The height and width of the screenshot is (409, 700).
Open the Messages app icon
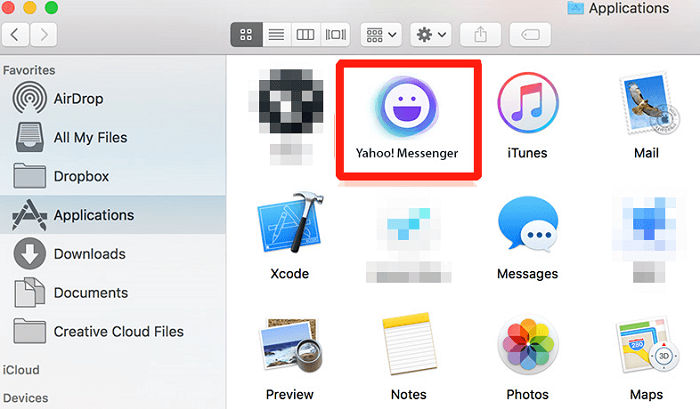[528, 223]
